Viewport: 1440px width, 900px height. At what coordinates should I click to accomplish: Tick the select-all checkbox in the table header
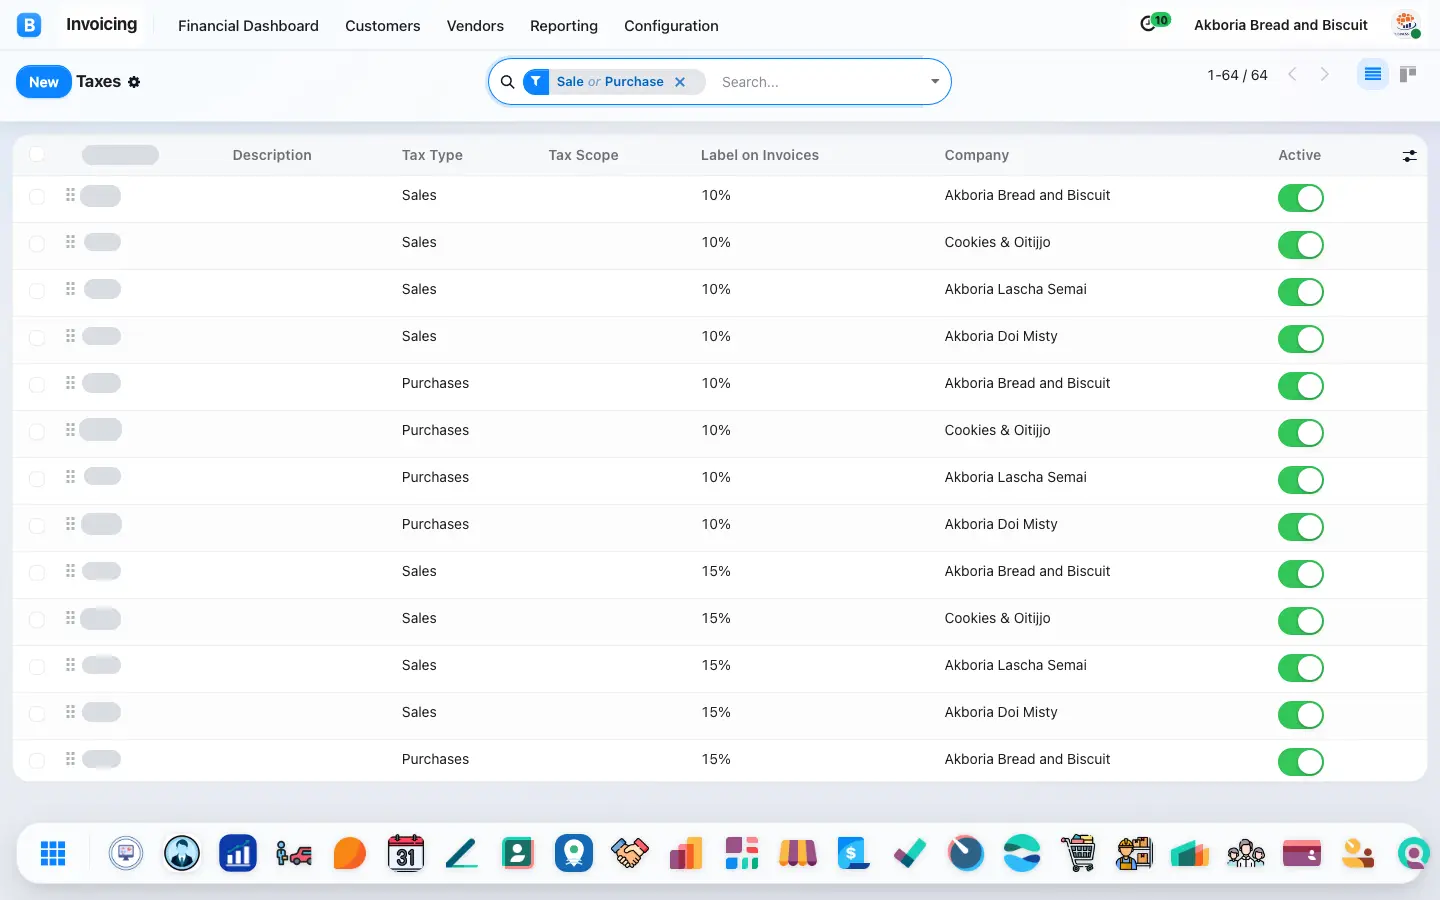click(37, 154)
